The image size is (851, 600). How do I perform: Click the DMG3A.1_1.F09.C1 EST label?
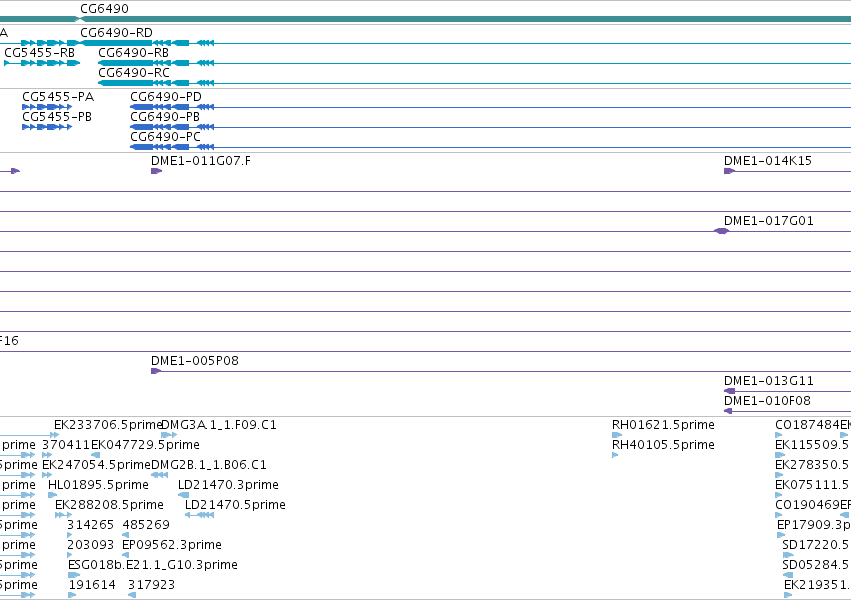219,425
